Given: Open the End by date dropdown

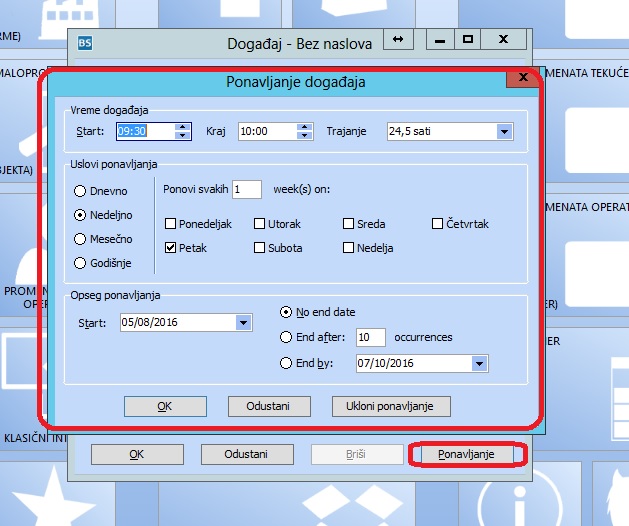Looking at the screenshot, I should tap(479, 363).
